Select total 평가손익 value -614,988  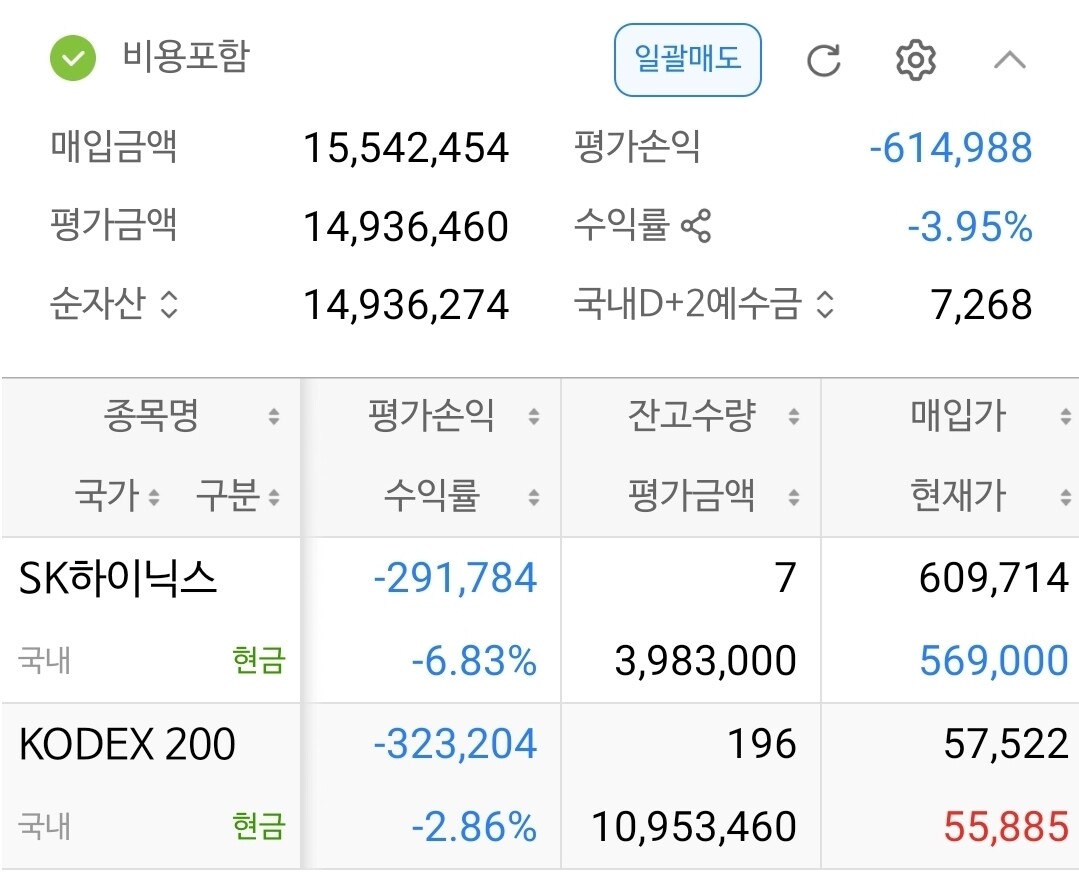tap(951, 148)
